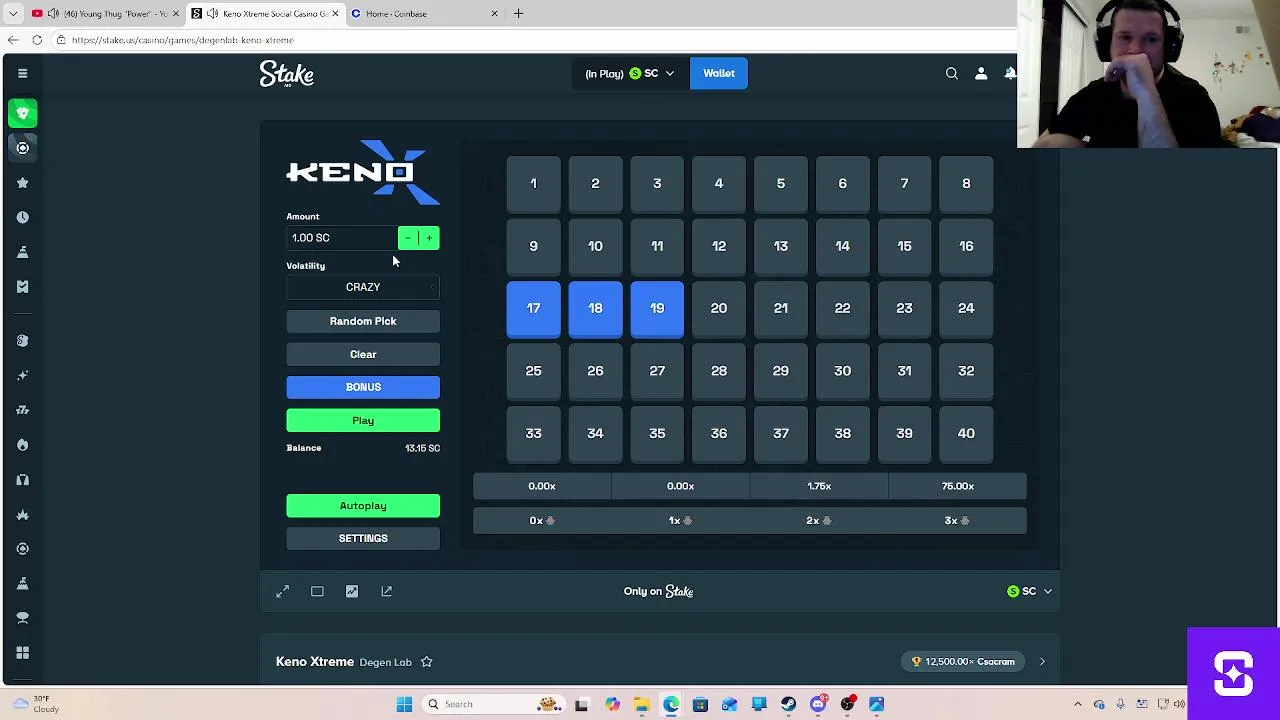Open the hamburger menu in sidebar
1280x720 pixels.
(x=22, y=73)
